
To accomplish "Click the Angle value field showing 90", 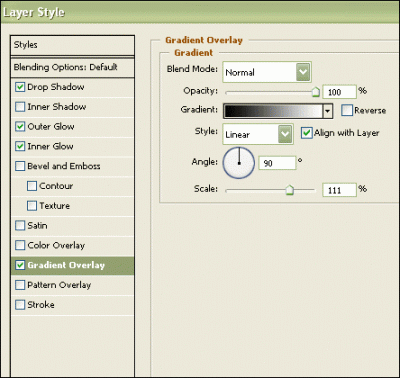I will pyautogui.click(x=277, y=163).
